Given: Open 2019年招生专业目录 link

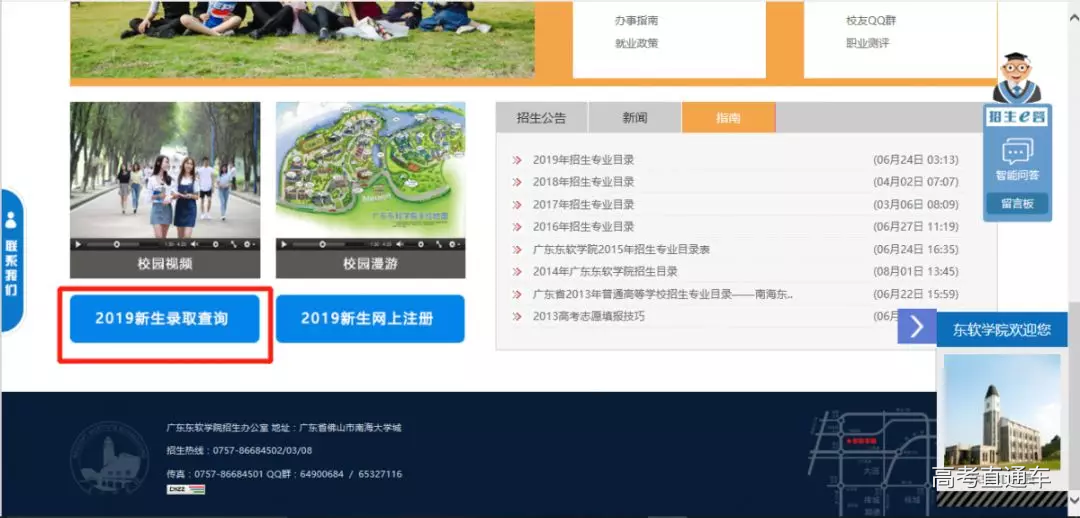Looking at the screenshot, I should pyautogui.click(x=583, y=160).
